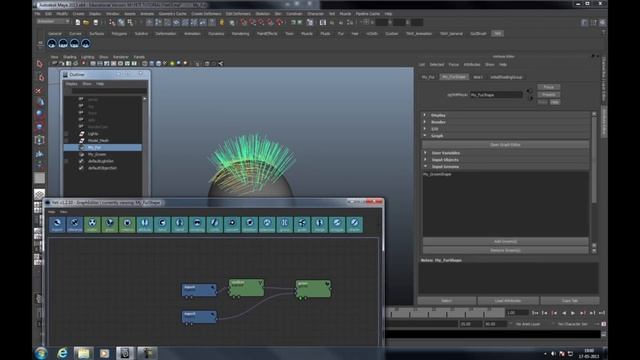The height and width of the screenshot is (360, 640).
Task: Click the Attribute Editor vertical scrollbar
Action: (594, 159)
